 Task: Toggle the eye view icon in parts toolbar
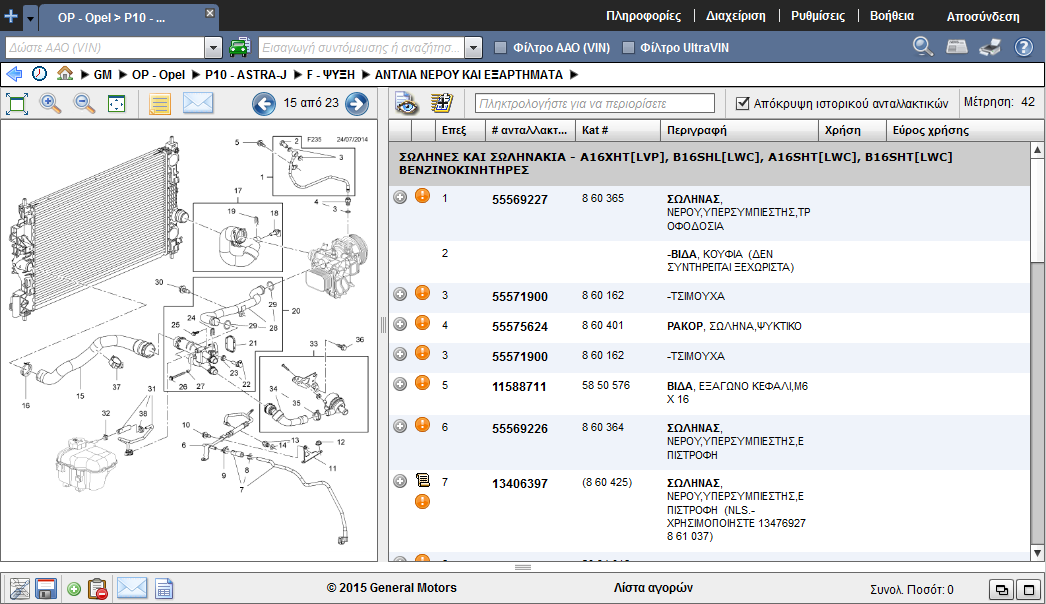(406, 103)
